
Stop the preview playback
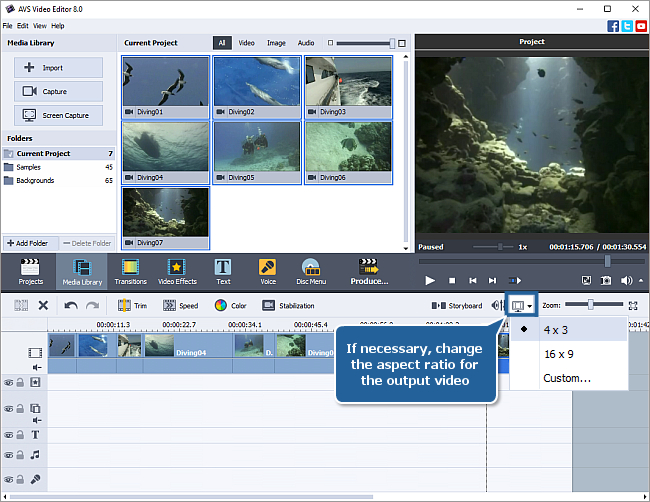452,281
